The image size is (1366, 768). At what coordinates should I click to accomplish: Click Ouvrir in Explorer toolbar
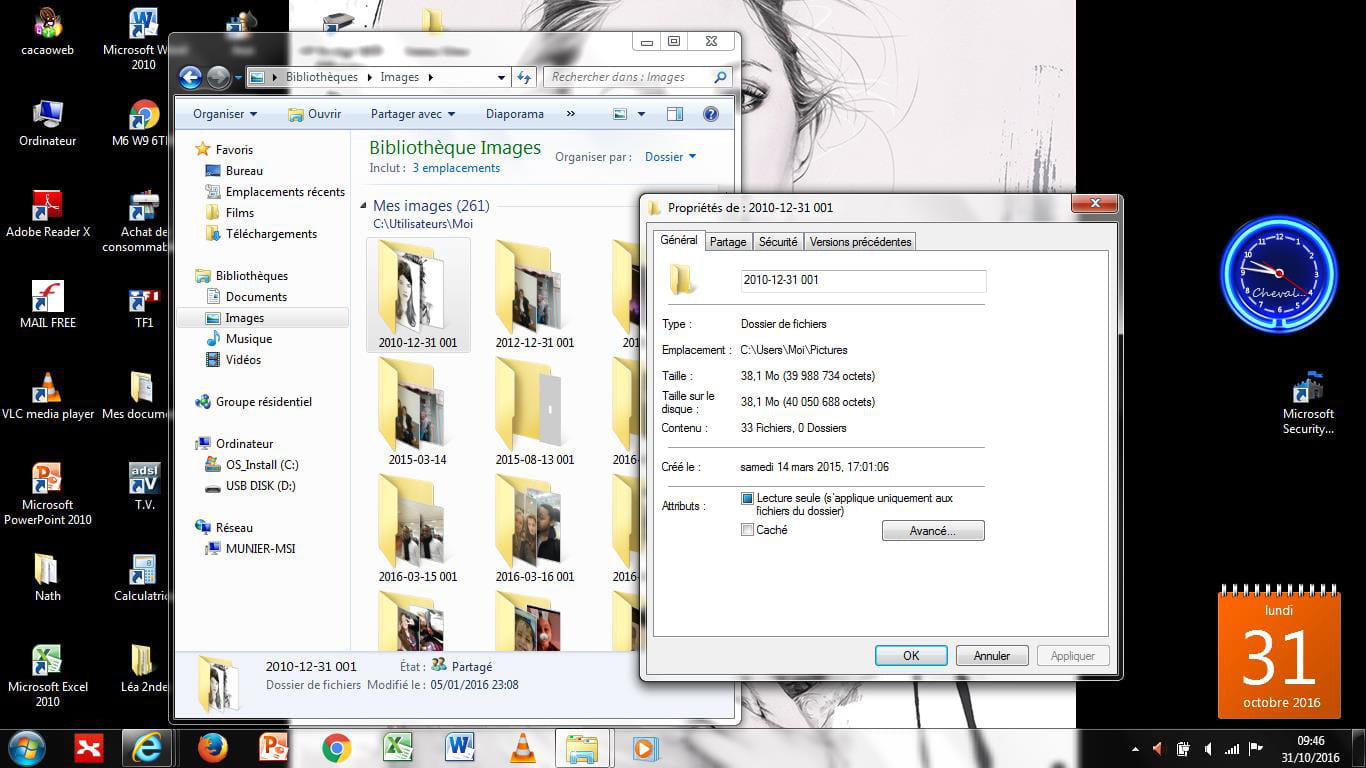click(314, 114)
